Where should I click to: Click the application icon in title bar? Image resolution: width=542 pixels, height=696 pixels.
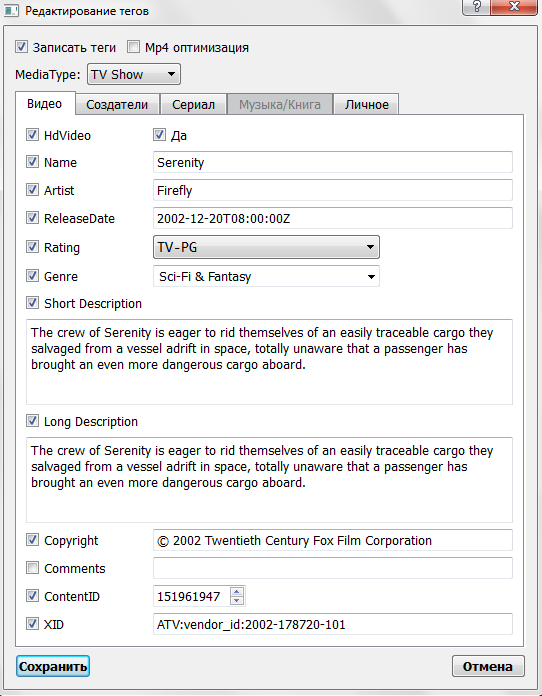pos(11,11)
